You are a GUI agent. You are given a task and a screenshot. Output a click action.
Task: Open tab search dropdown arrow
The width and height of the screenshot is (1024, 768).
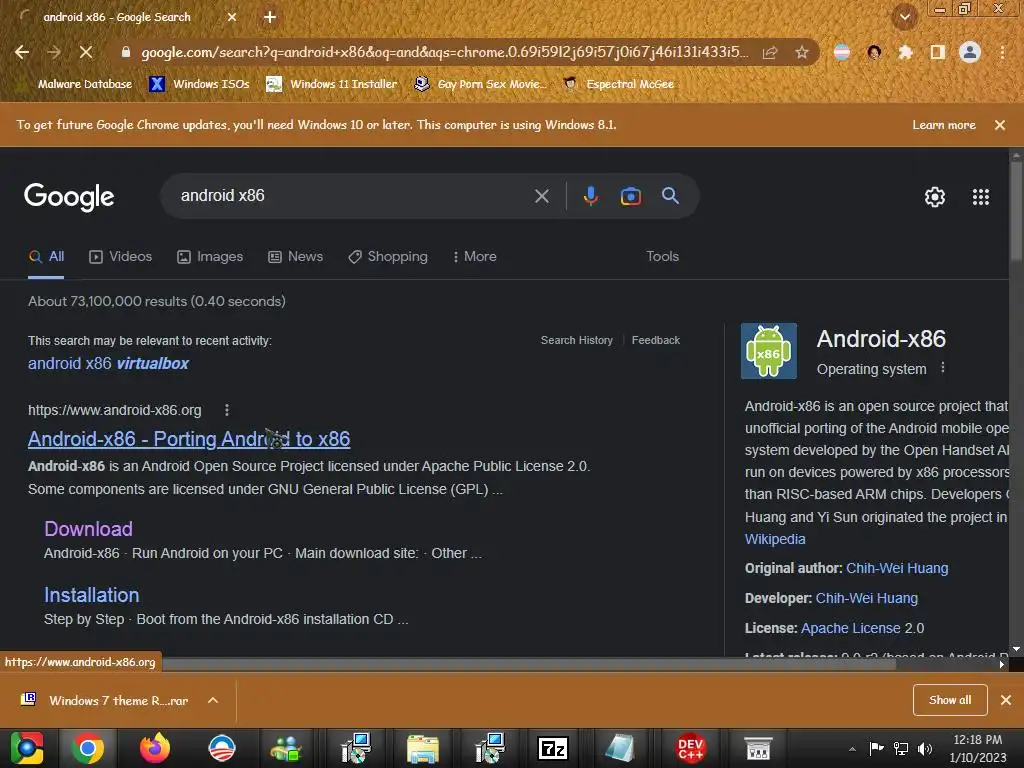point(905,18)
